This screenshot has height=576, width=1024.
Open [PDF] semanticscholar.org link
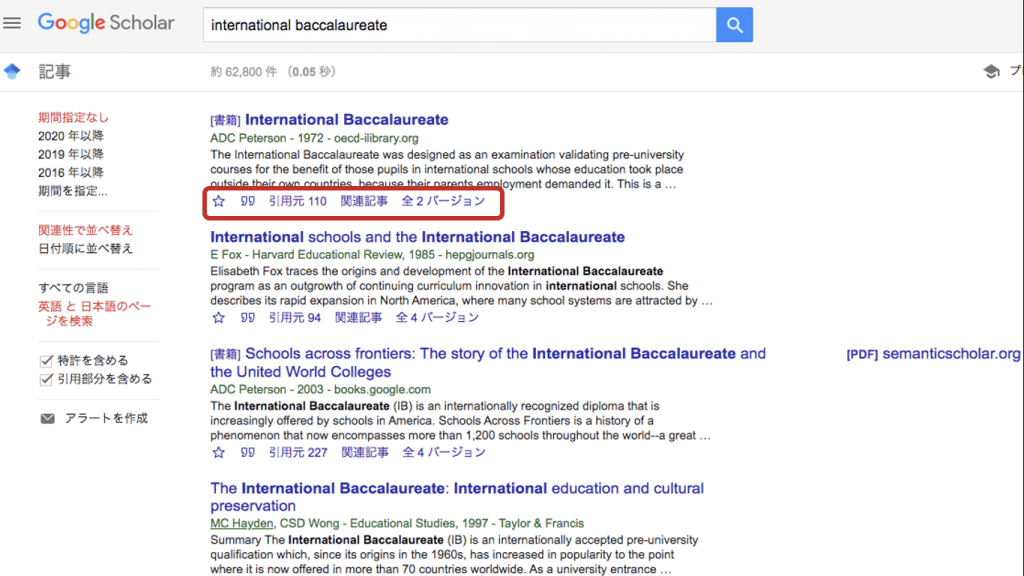click(933, 354)
